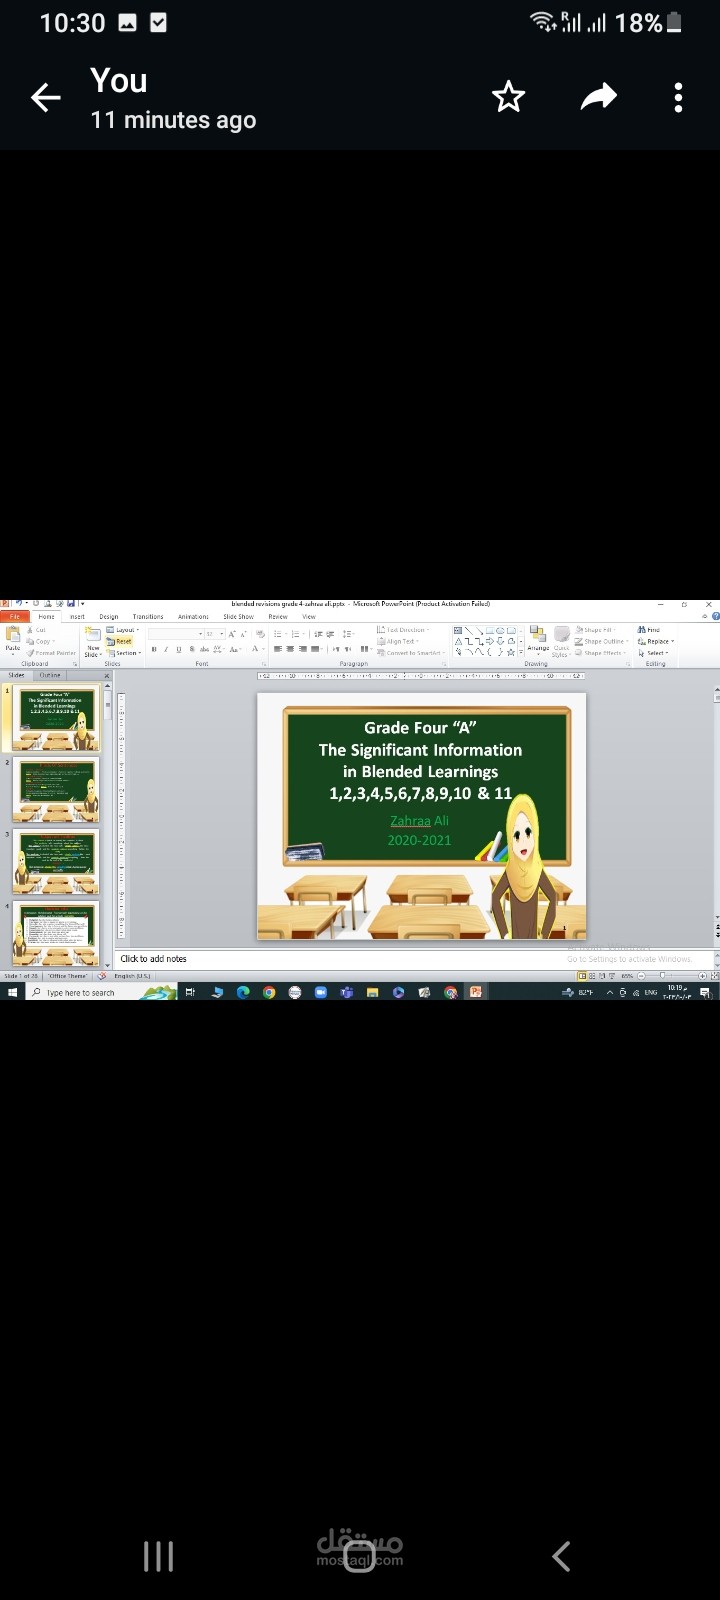Tap the Android back navigation button
The image size is (720, 1600).
pyautogui.click(x=561, y=1556)
